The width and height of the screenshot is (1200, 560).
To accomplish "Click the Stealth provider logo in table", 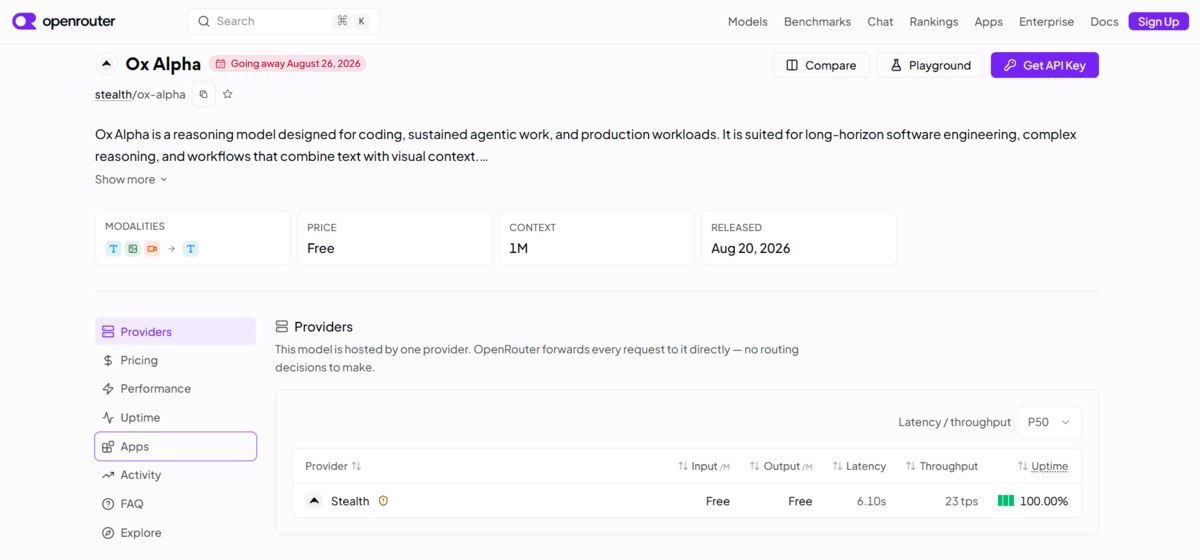I will (x=314, y=501).
